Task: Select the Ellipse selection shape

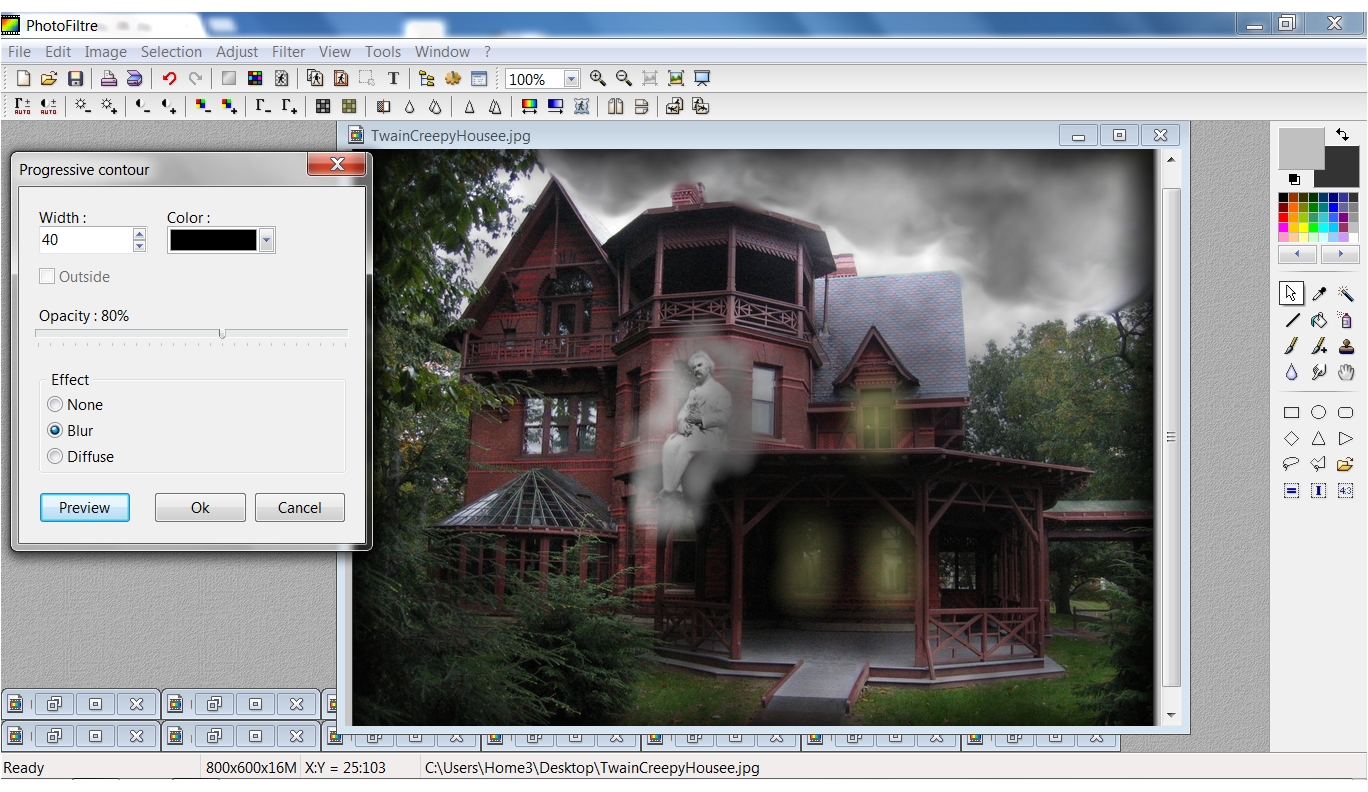Action: pyautogui.click(x=1319, y=412)
